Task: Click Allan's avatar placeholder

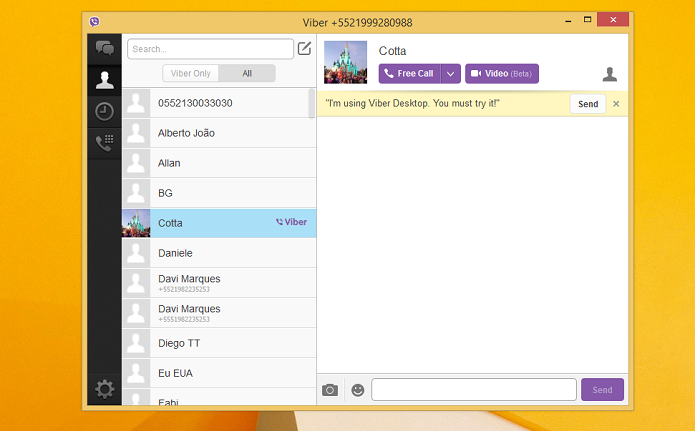Action: pyautogui.click(x=136, y=163)
